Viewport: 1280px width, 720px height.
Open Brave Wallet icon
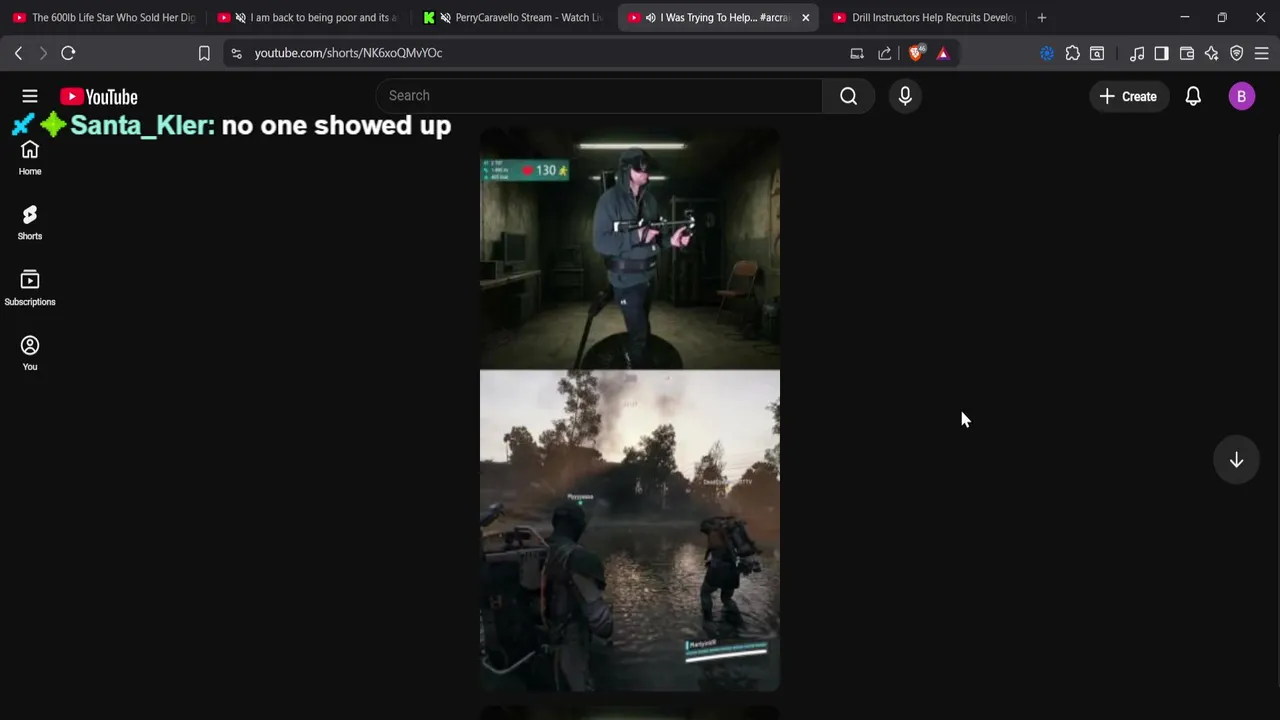(1187, 53)
